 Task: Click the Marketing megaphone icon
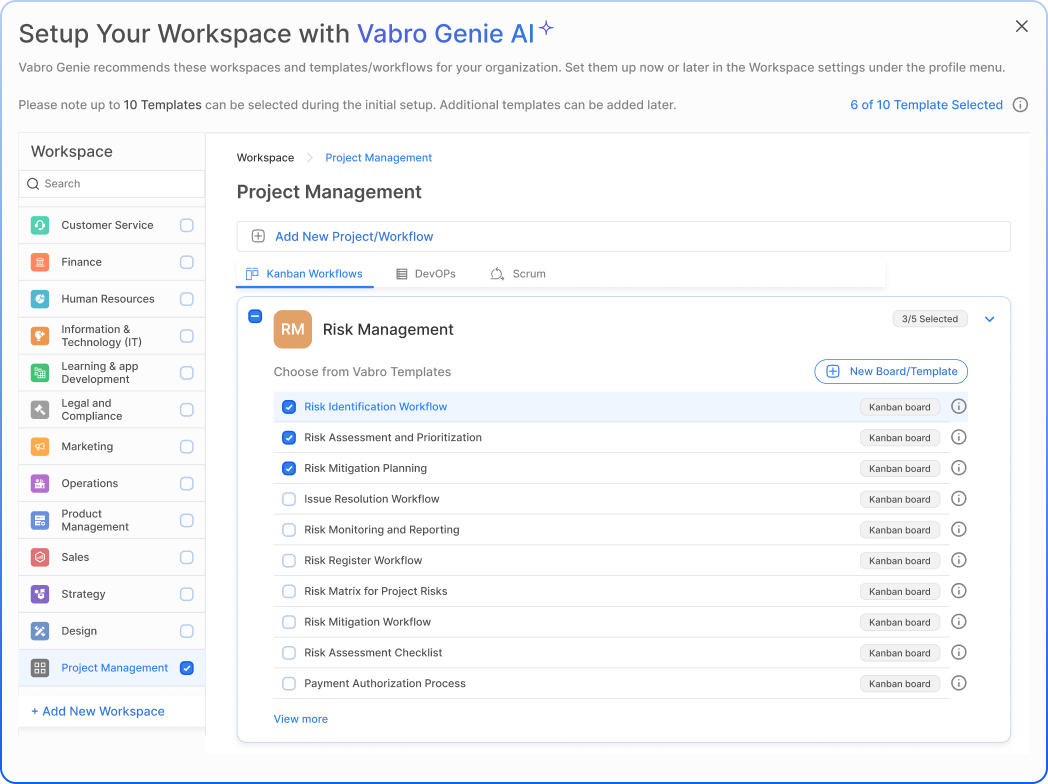pyautogui.click(x=40, y=447)
